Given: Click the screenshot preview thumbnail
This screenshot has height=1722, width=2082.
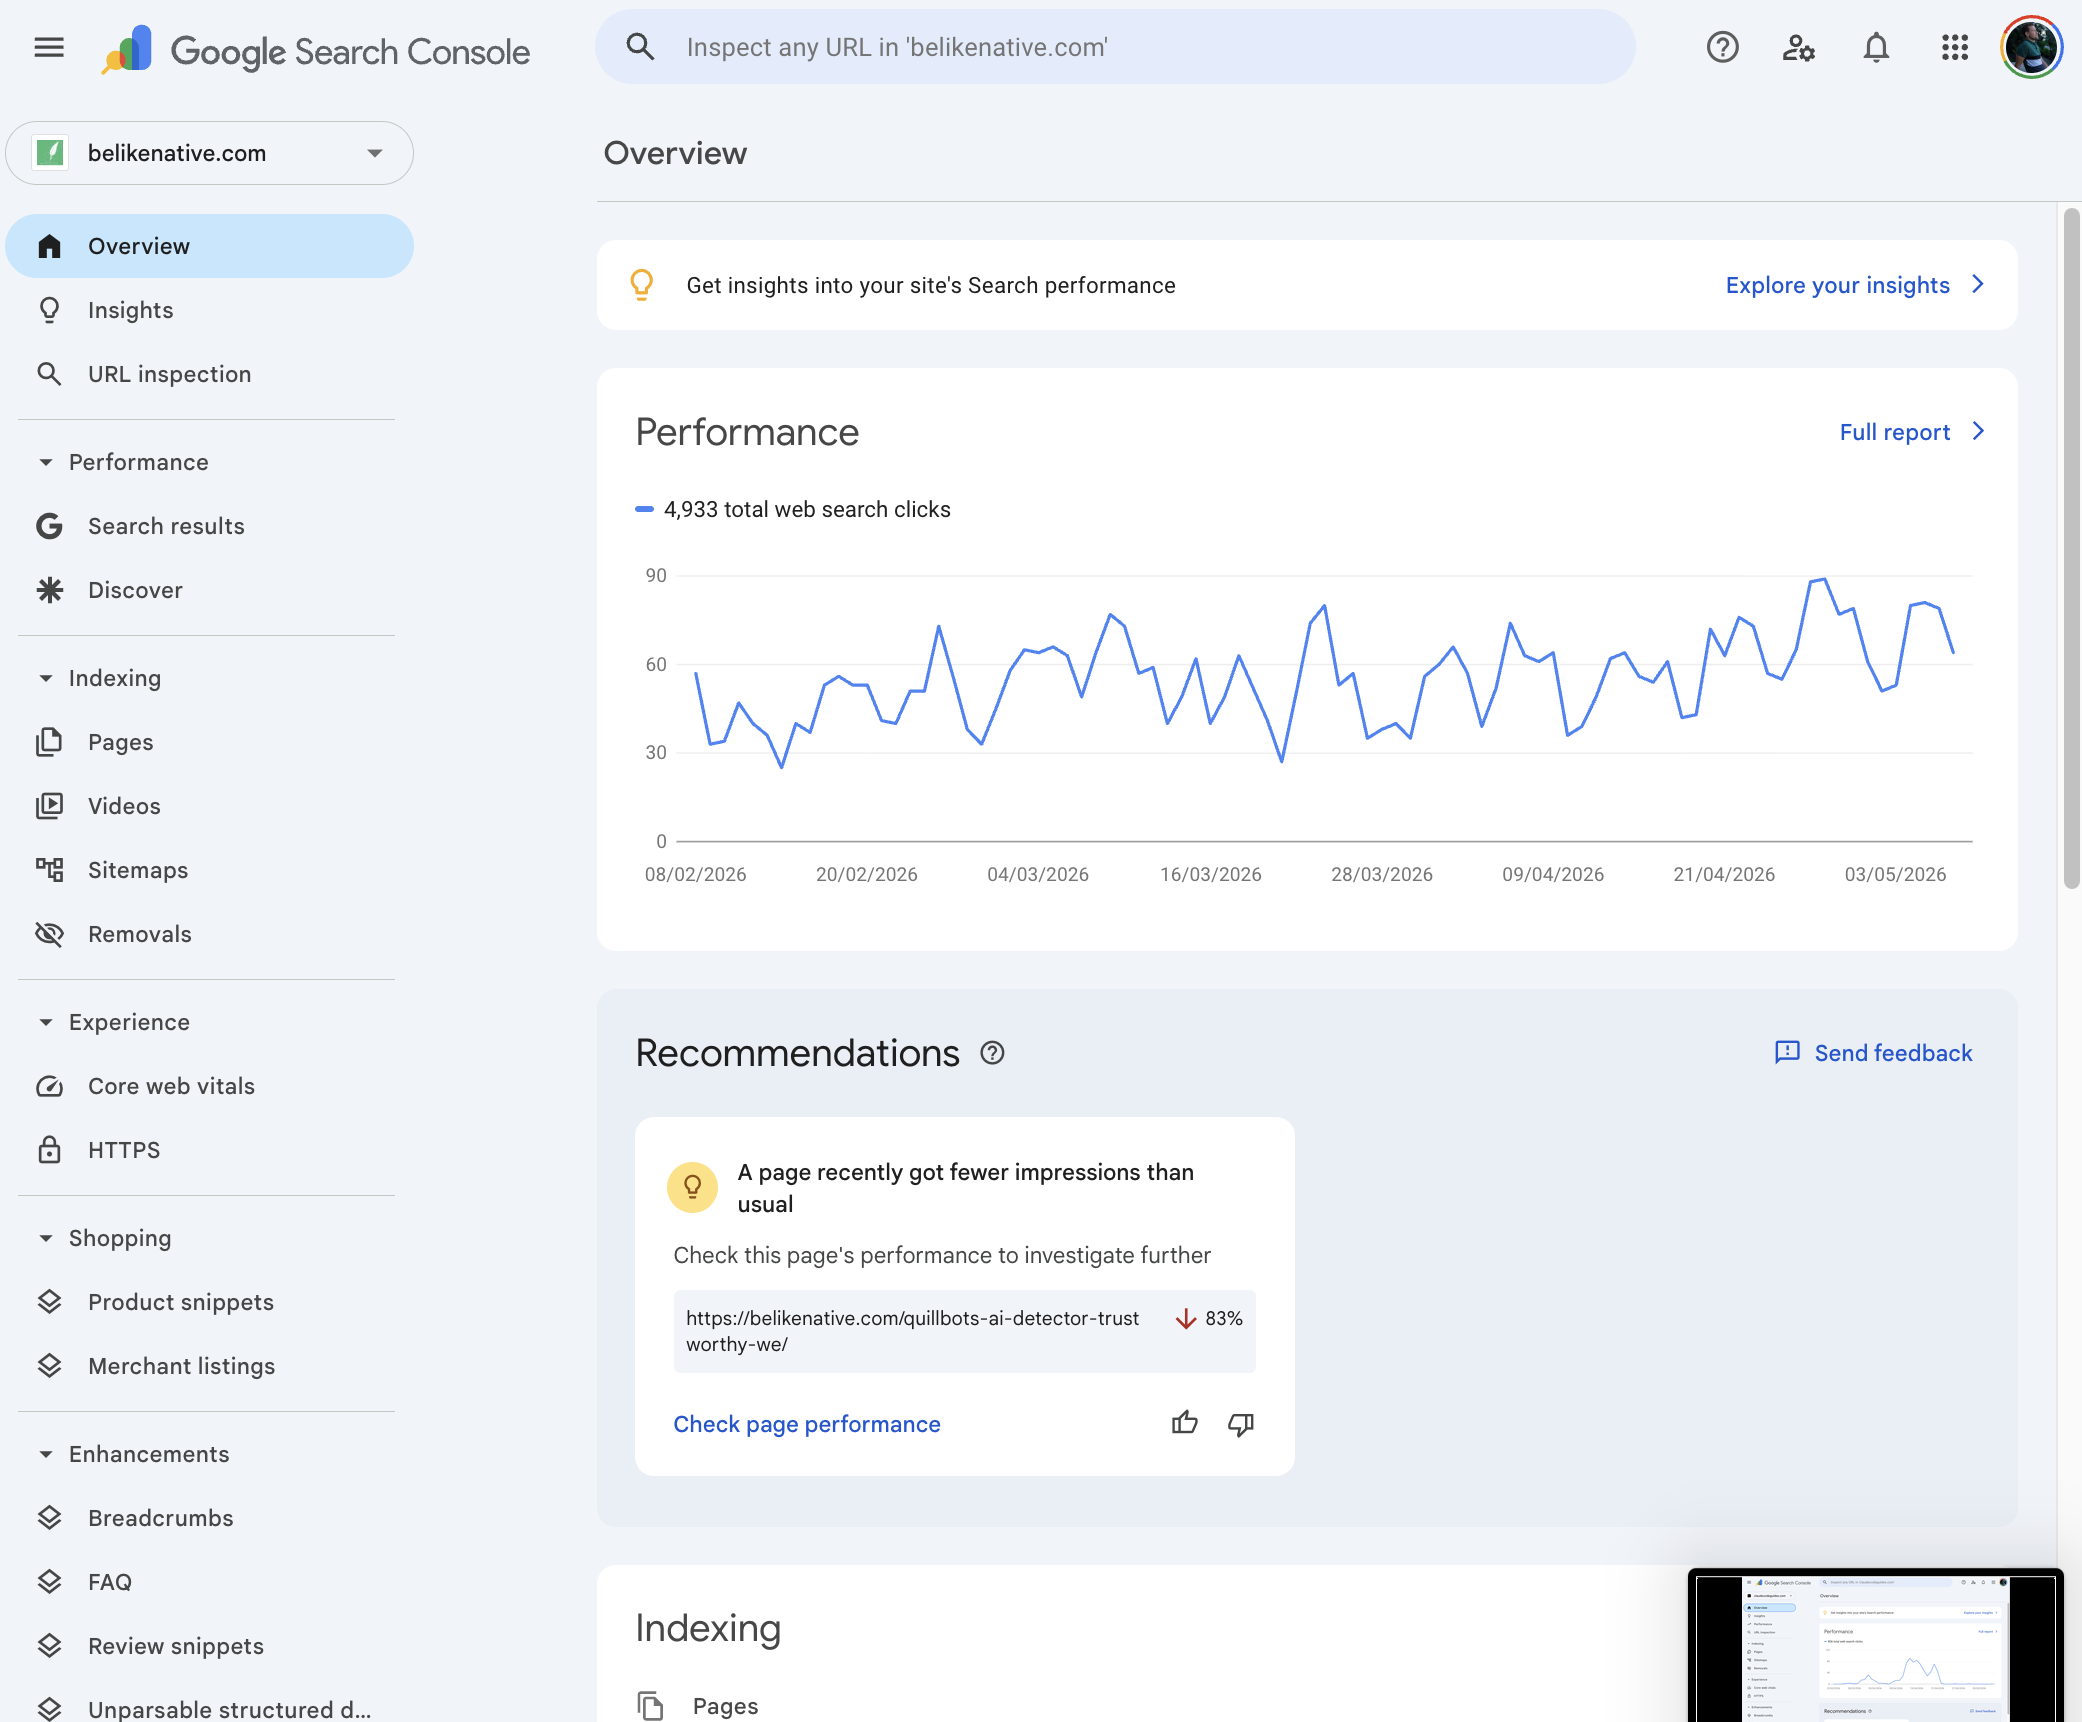Looking at the screenshot, I should [x=1875, y=1645].
